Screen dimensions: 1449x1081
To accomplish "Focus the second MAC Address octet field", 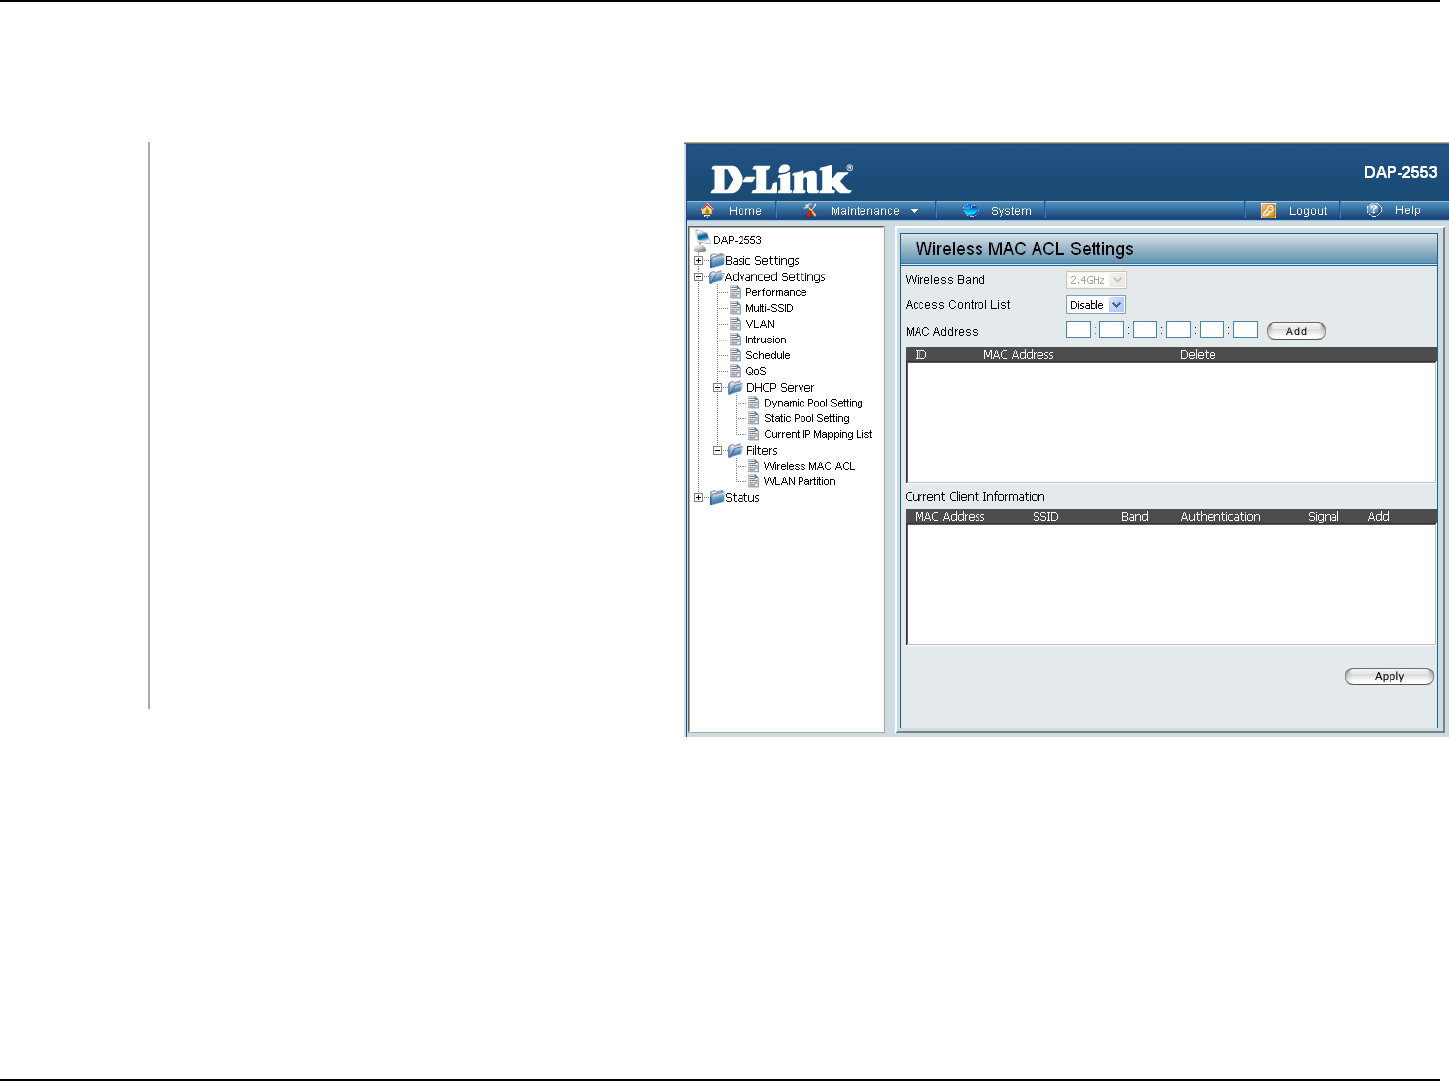I will [1111, 330].
